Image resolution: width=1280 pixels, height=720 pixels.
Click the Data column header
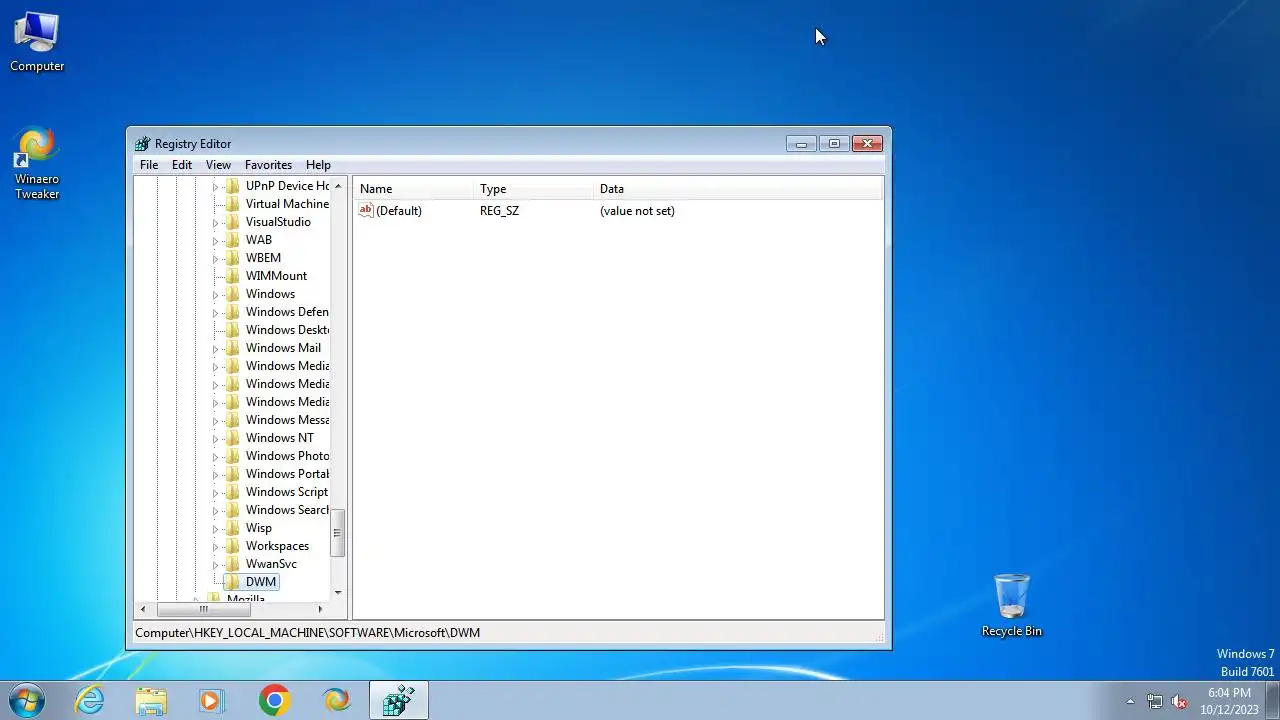point(738,189)
